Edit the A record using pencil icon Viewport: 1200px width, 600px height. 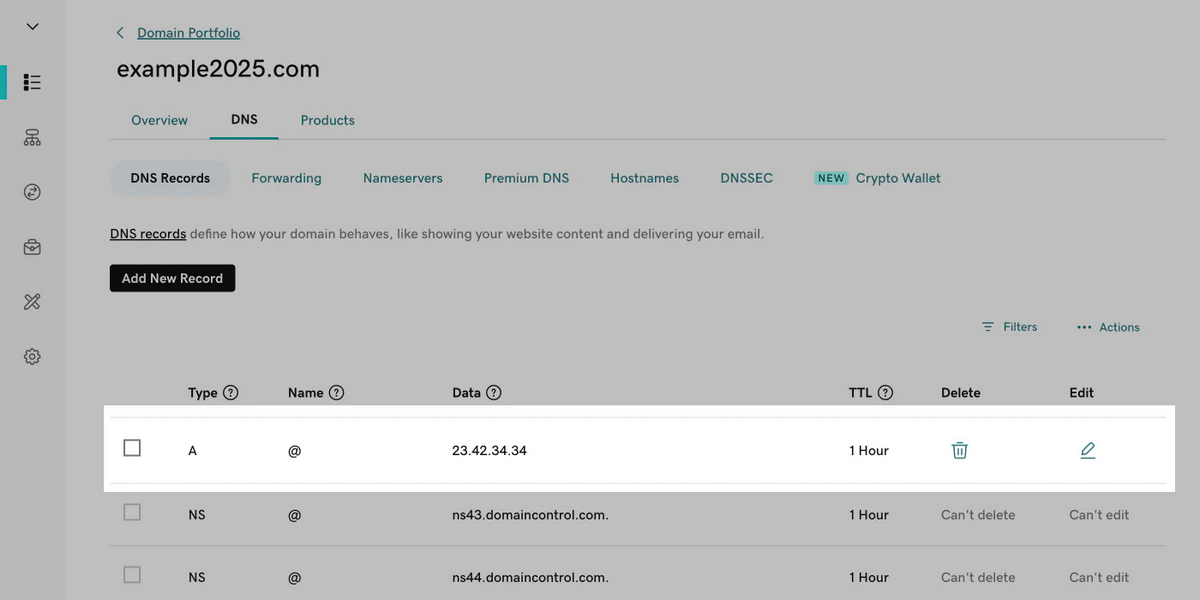(x=1088, y=450)
